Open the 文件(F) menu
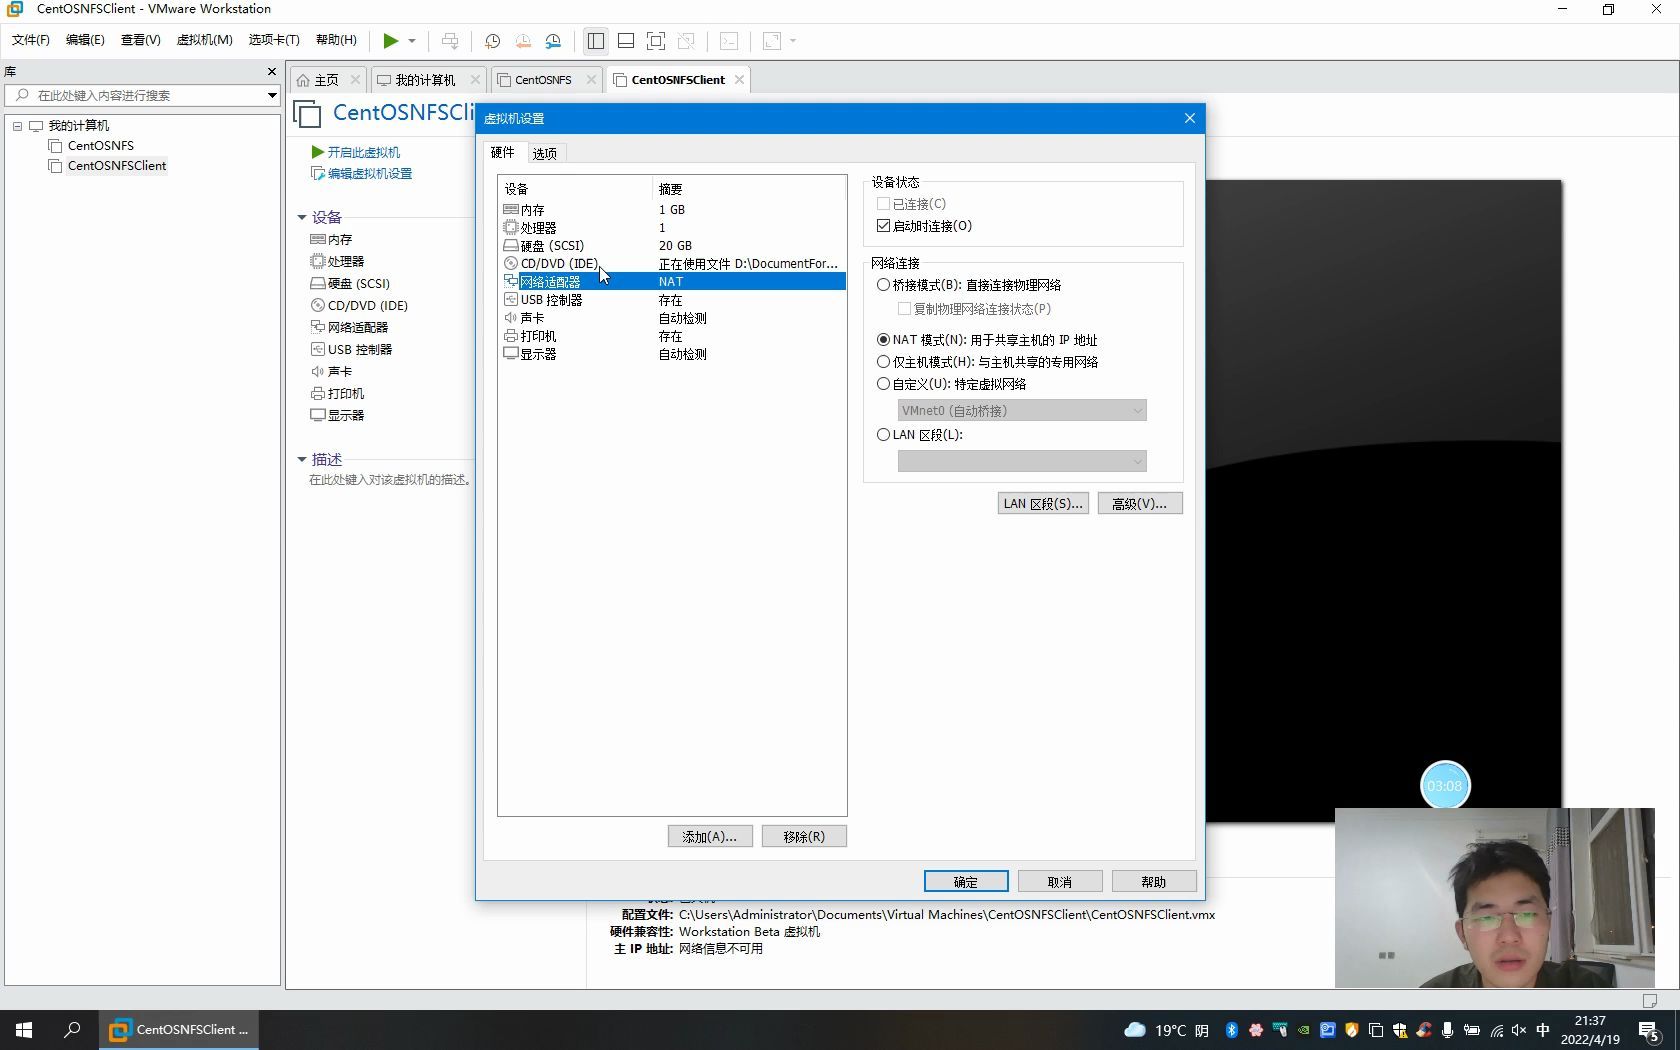The width and height of the screenshot is (1680, 1050). (31, 40)
